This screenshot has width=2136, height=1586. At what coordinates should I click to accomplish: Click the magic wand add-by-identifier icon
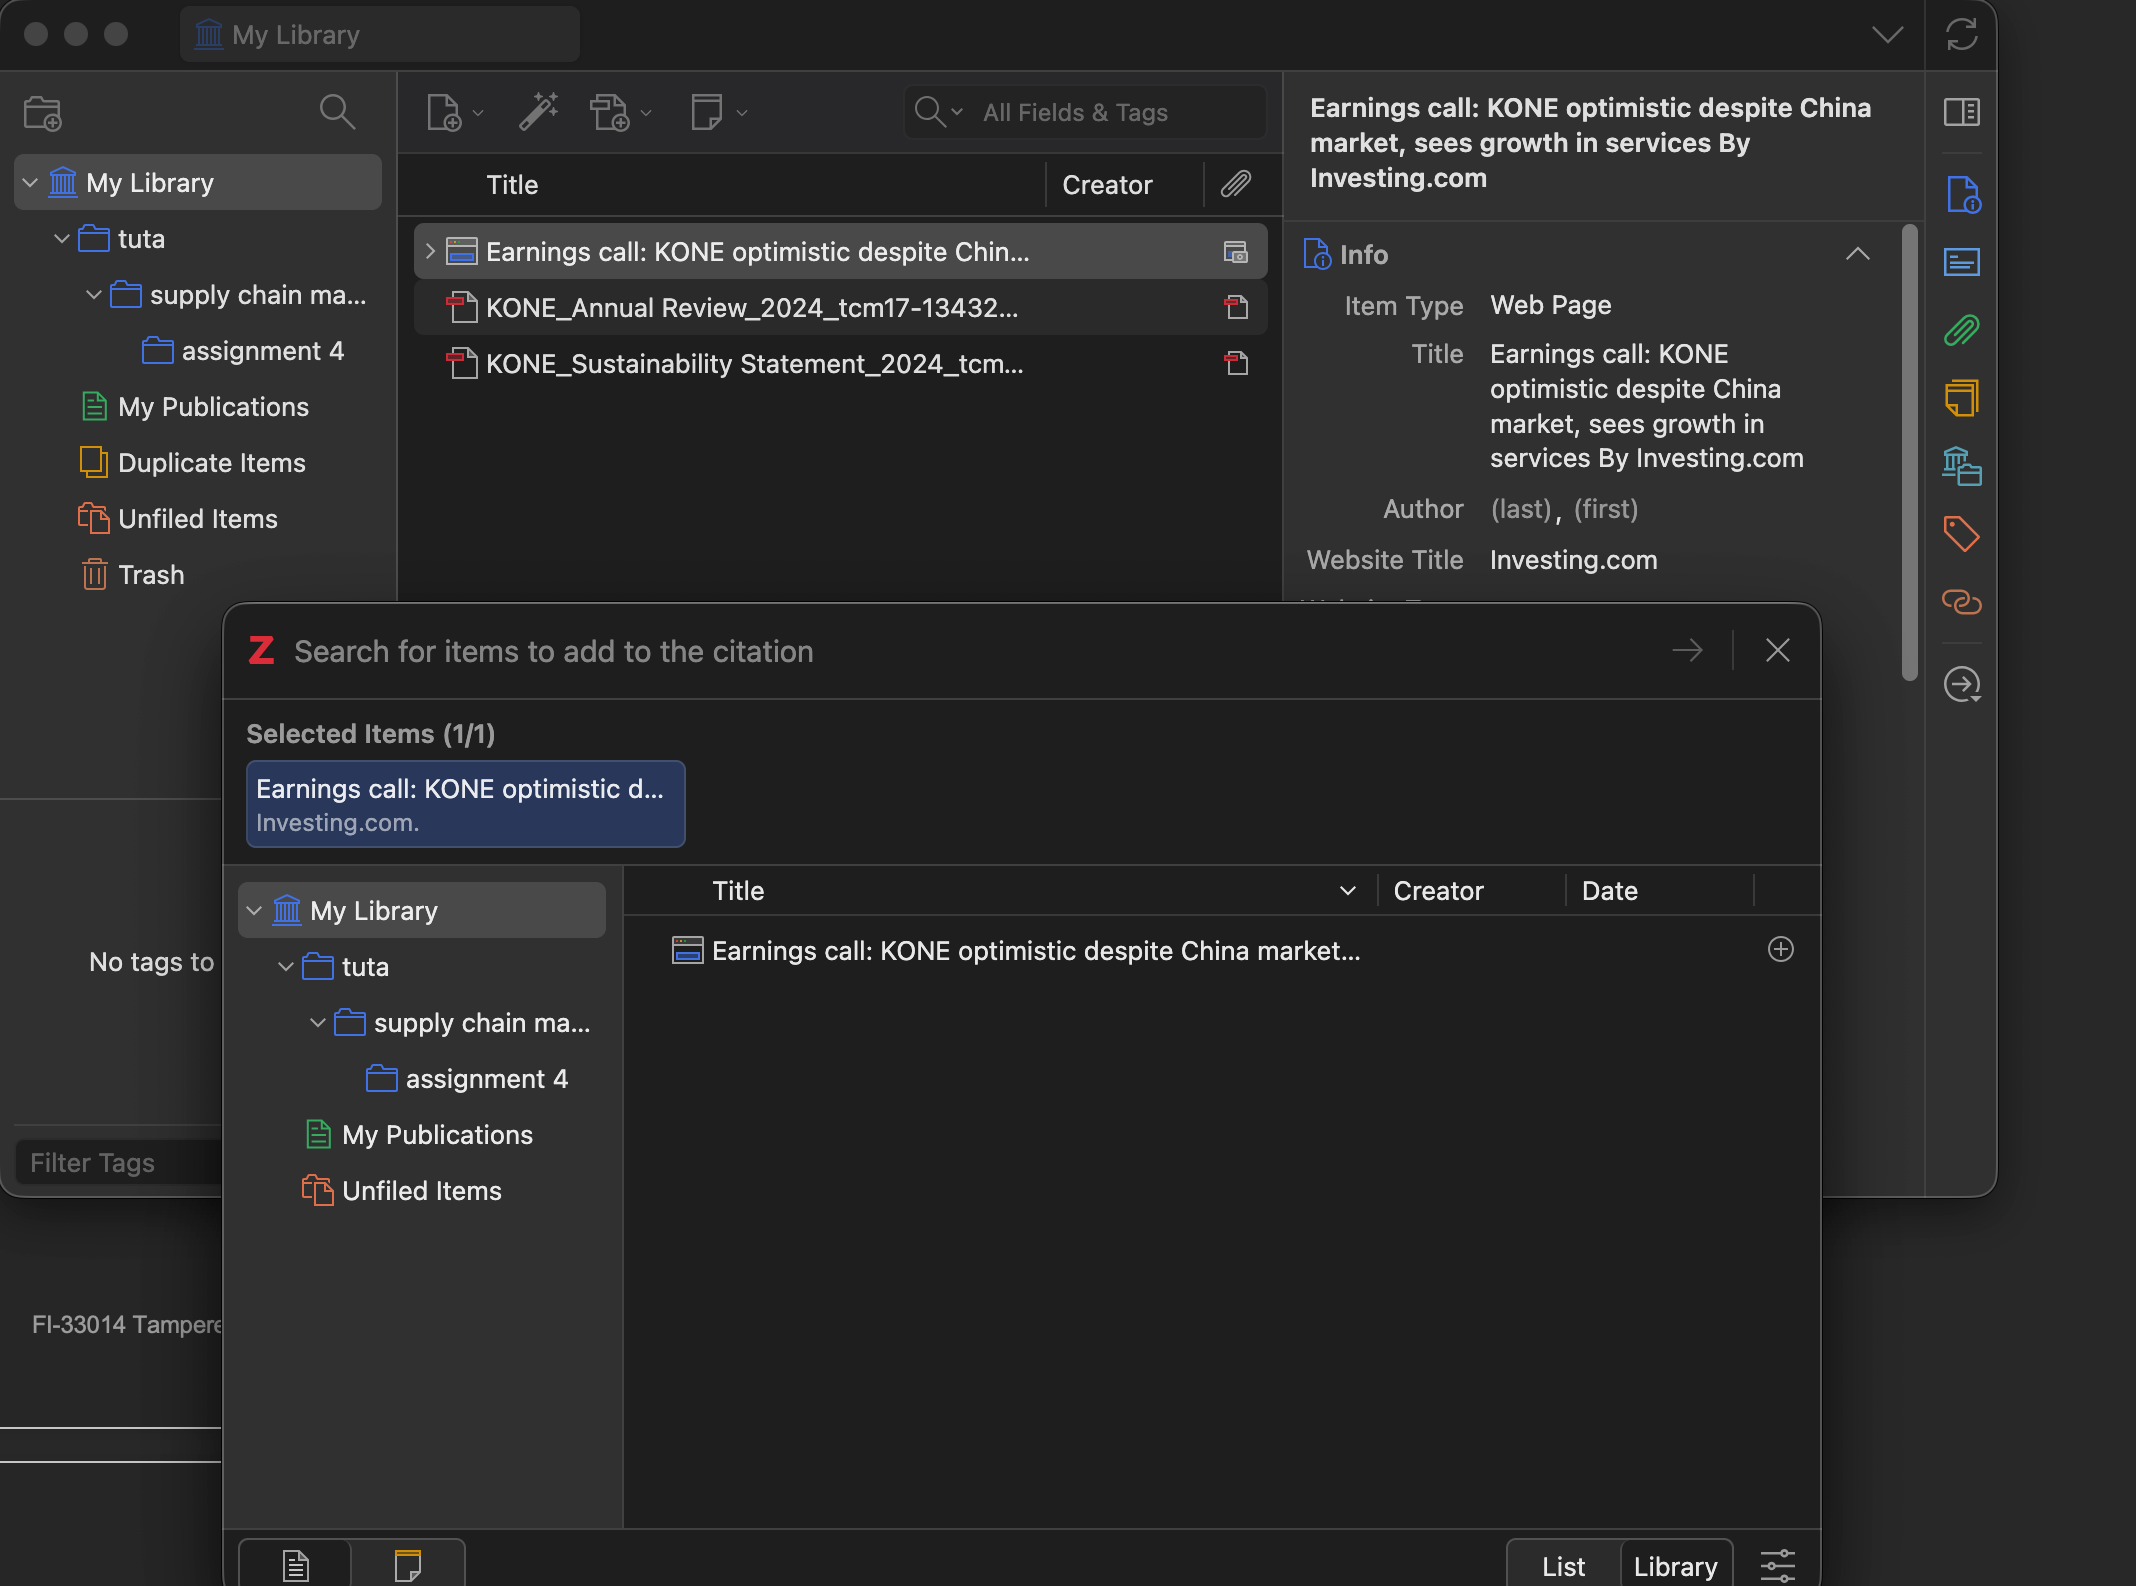click(x=538, y=112)
